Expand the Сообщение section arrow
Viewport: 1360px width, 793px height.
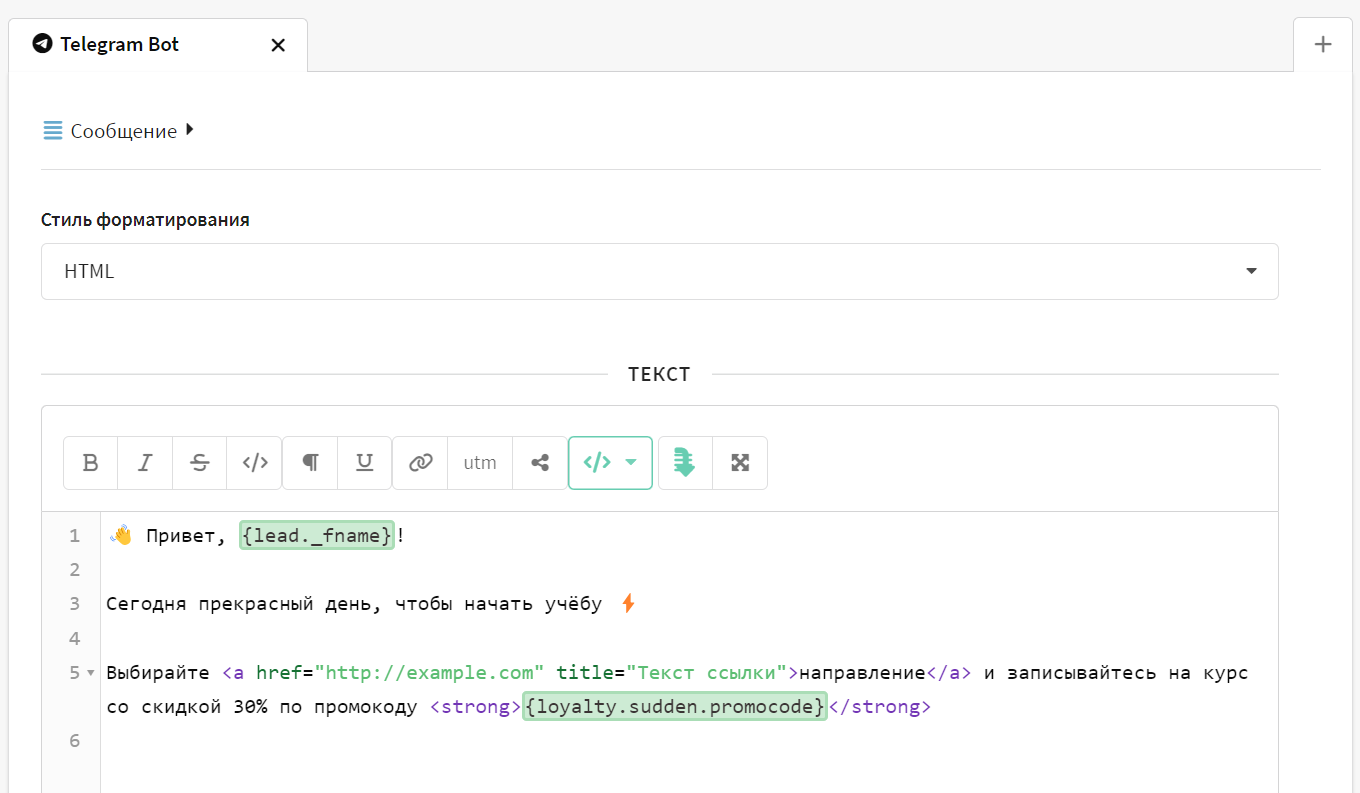[190, 129]
